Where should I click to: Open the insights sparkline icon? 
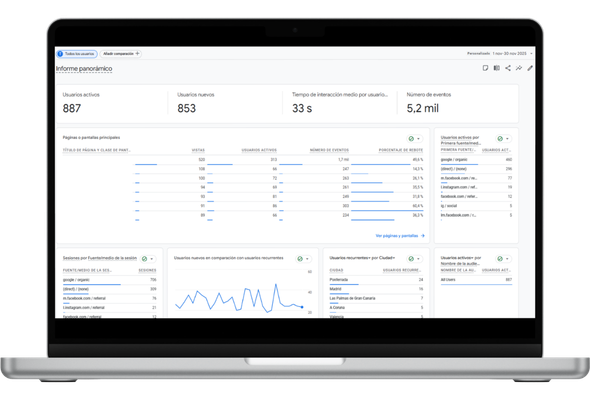click(x=519, y=68)
